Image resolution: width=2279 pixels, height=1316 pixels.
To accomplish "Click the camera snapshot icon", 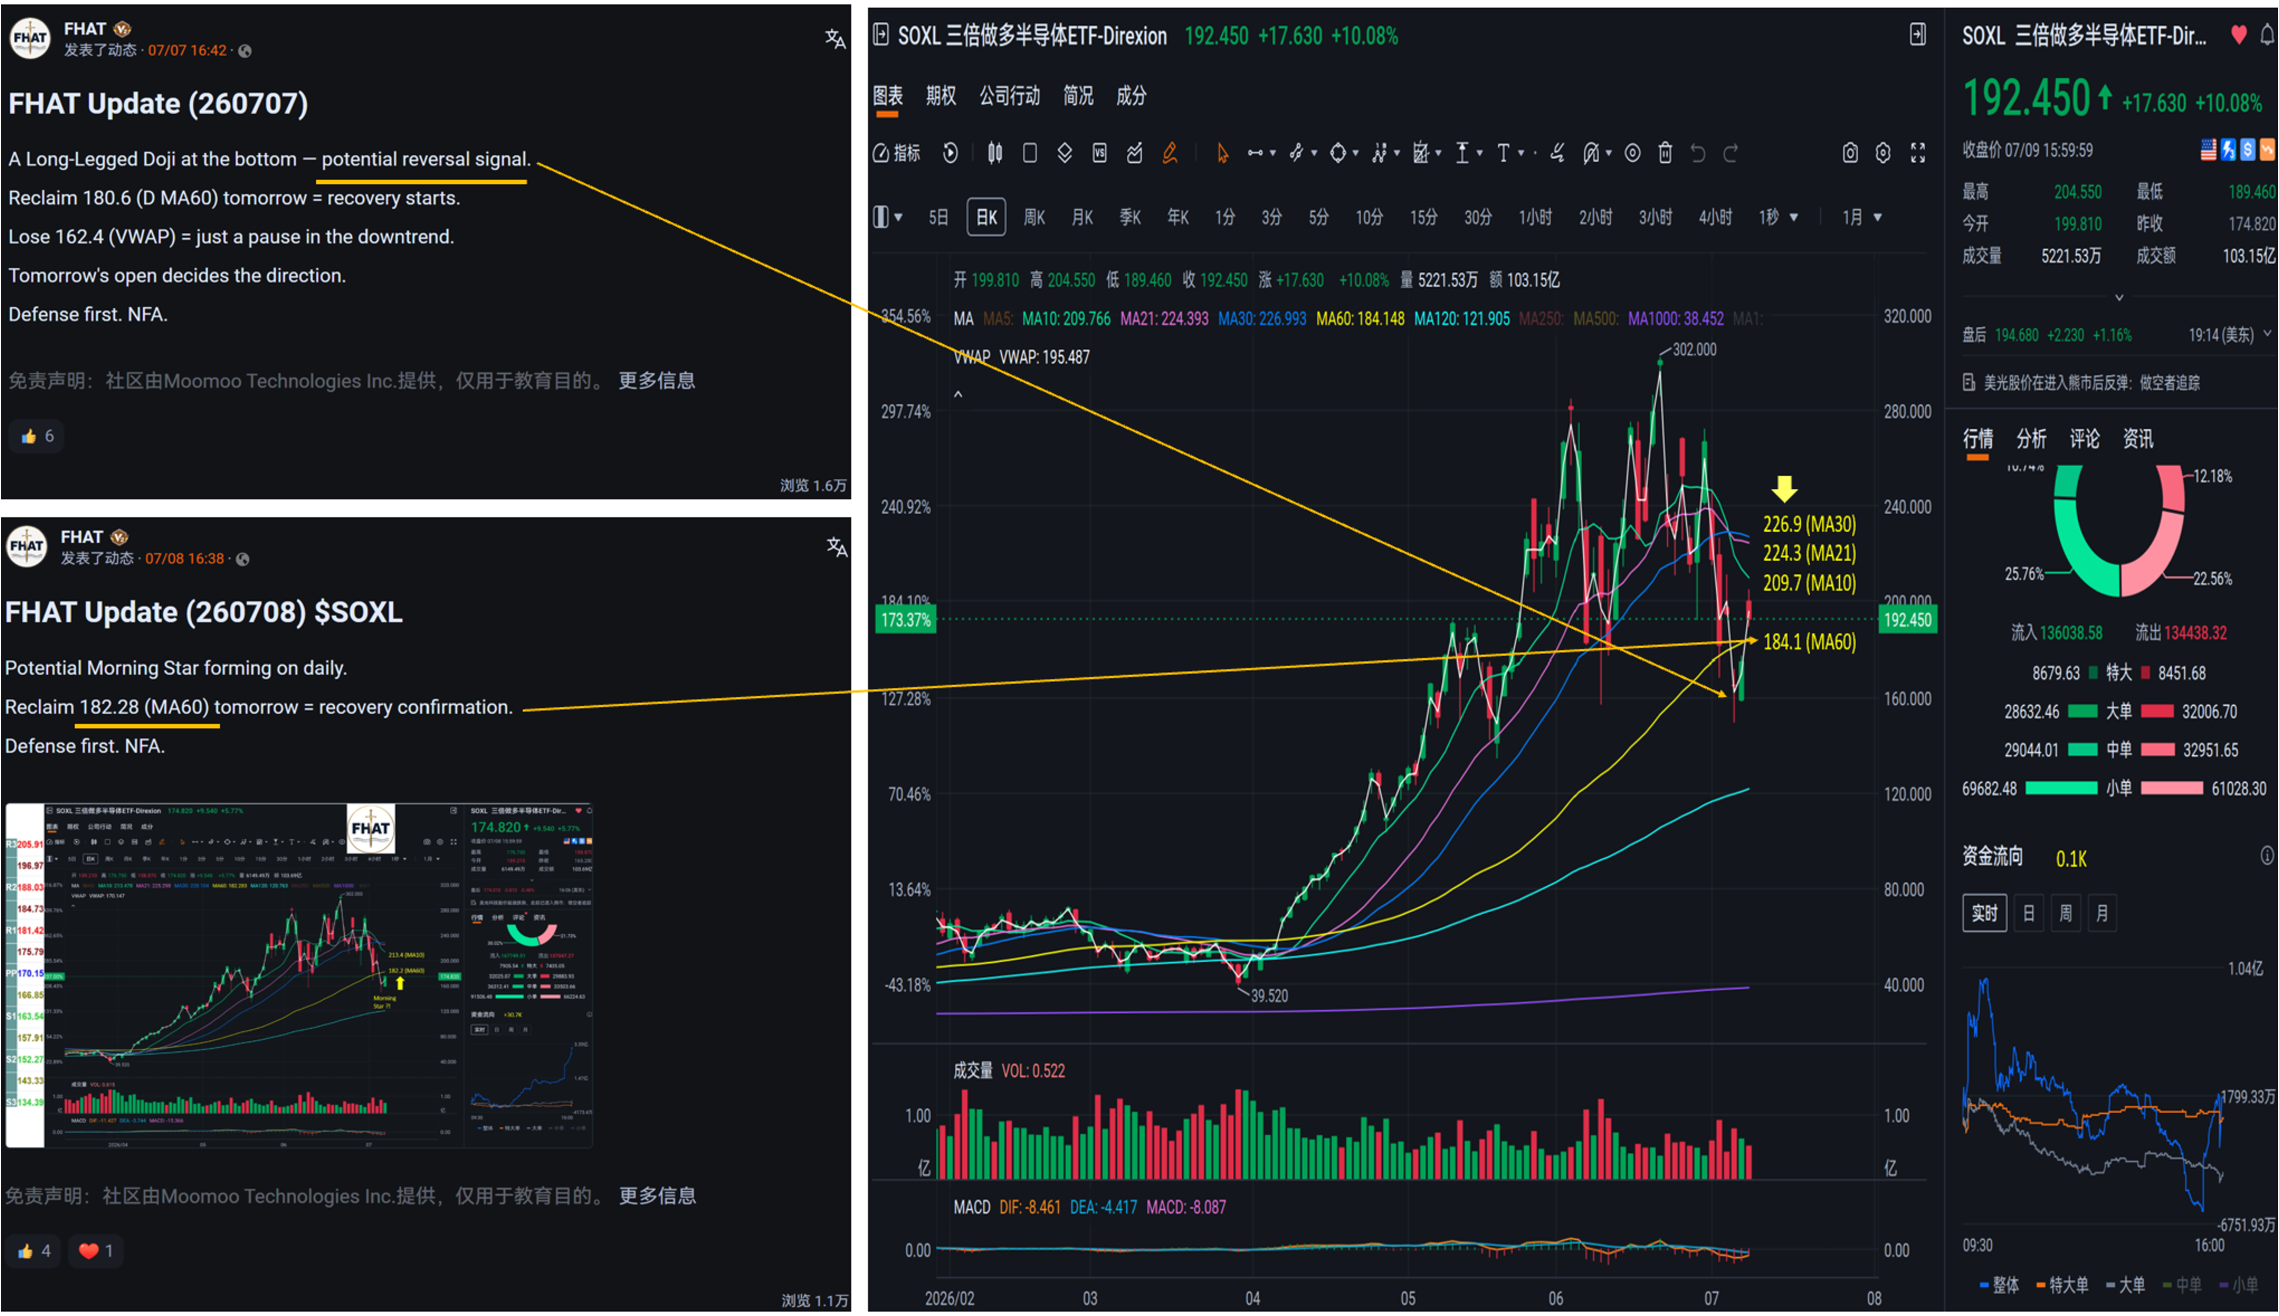I will pos(1850,153).
